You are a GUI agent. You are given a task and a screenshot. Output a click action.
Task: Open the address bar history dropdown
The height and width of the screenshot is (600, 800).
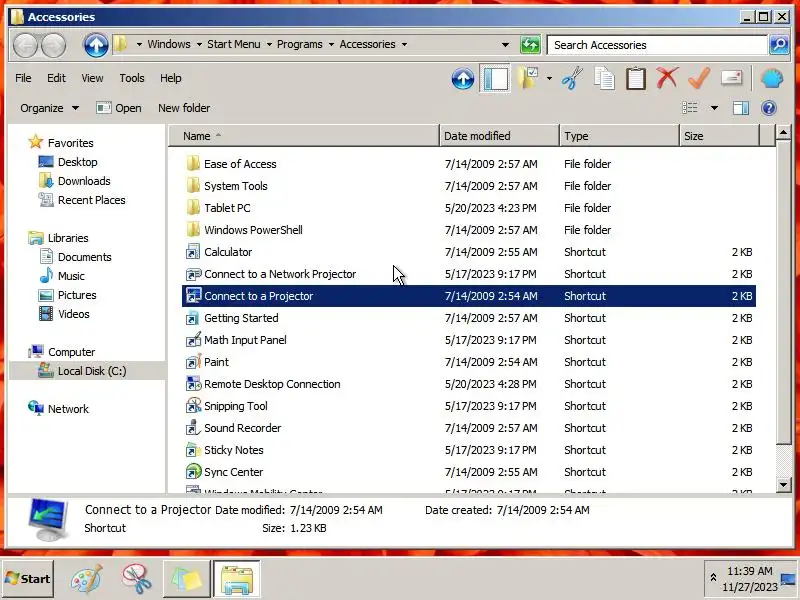pyautogui.click(x=505, y=45)
